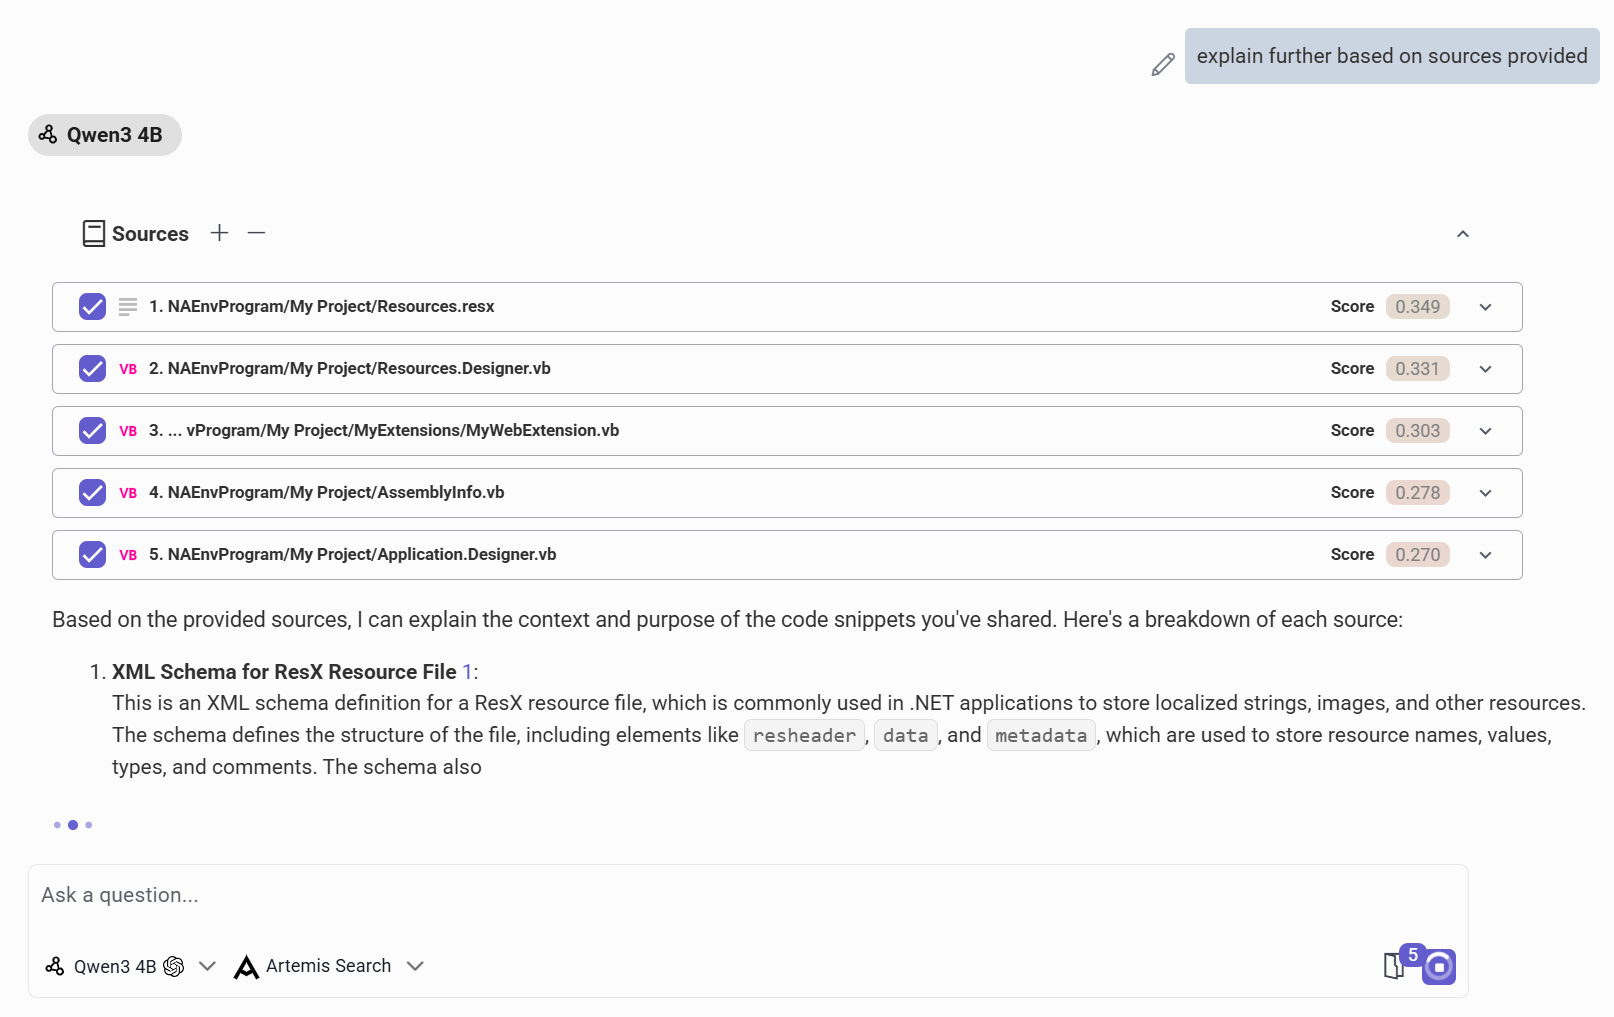Deselect the AssemblyInfo.vb source checkbox
This screenshot has width=1614, height=1017.
tap(91, 492)
